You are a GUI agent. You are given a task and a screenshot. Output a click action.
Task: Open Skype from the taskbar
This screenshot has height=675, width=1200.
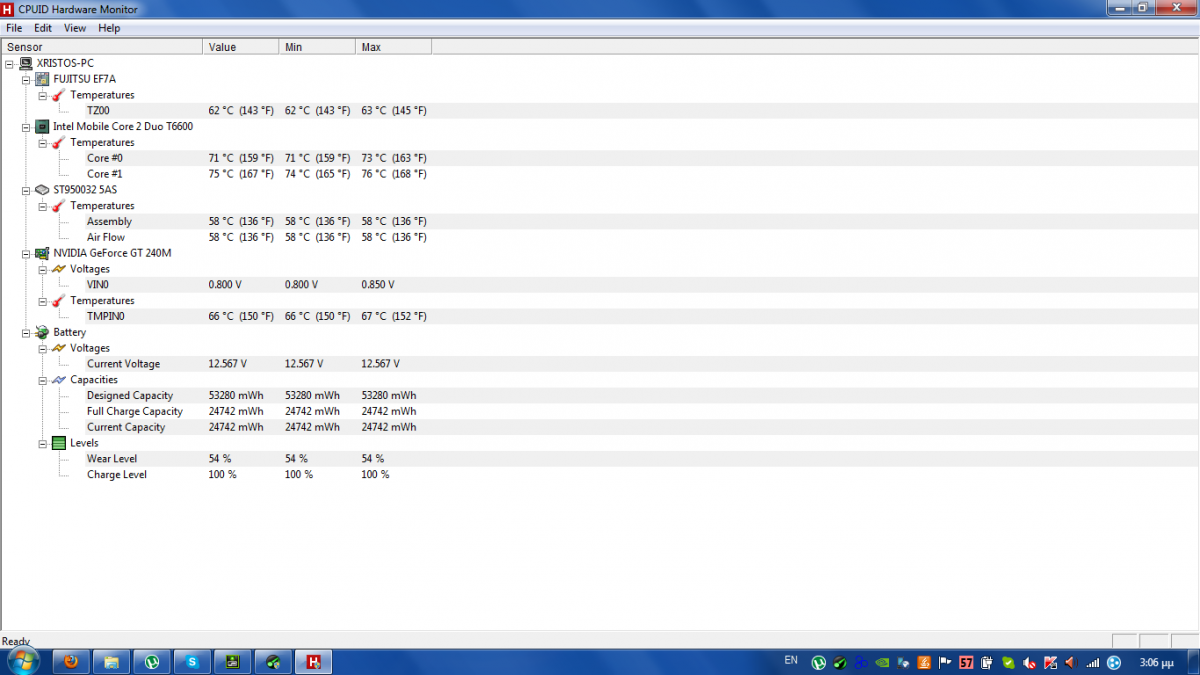point(193,661)
